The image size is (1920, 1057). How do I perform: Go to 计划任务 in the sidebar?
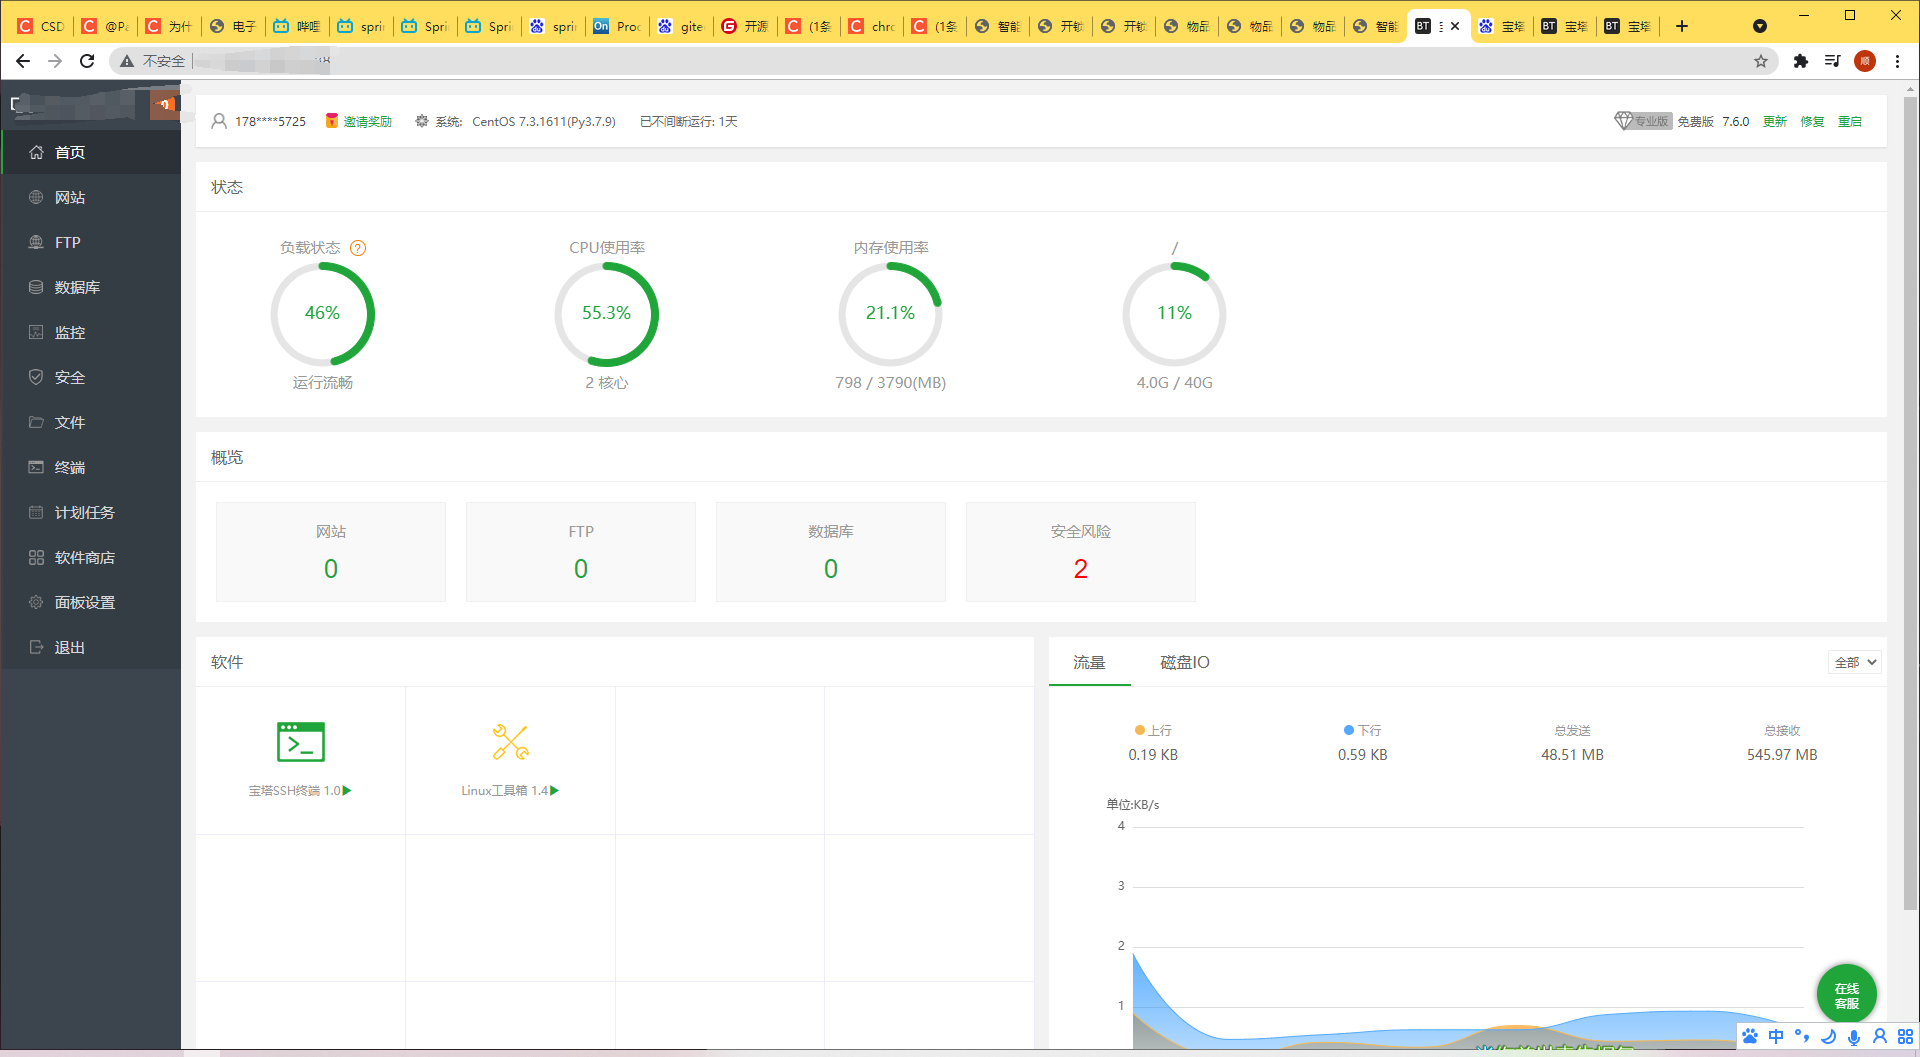(x=84, y=512)
